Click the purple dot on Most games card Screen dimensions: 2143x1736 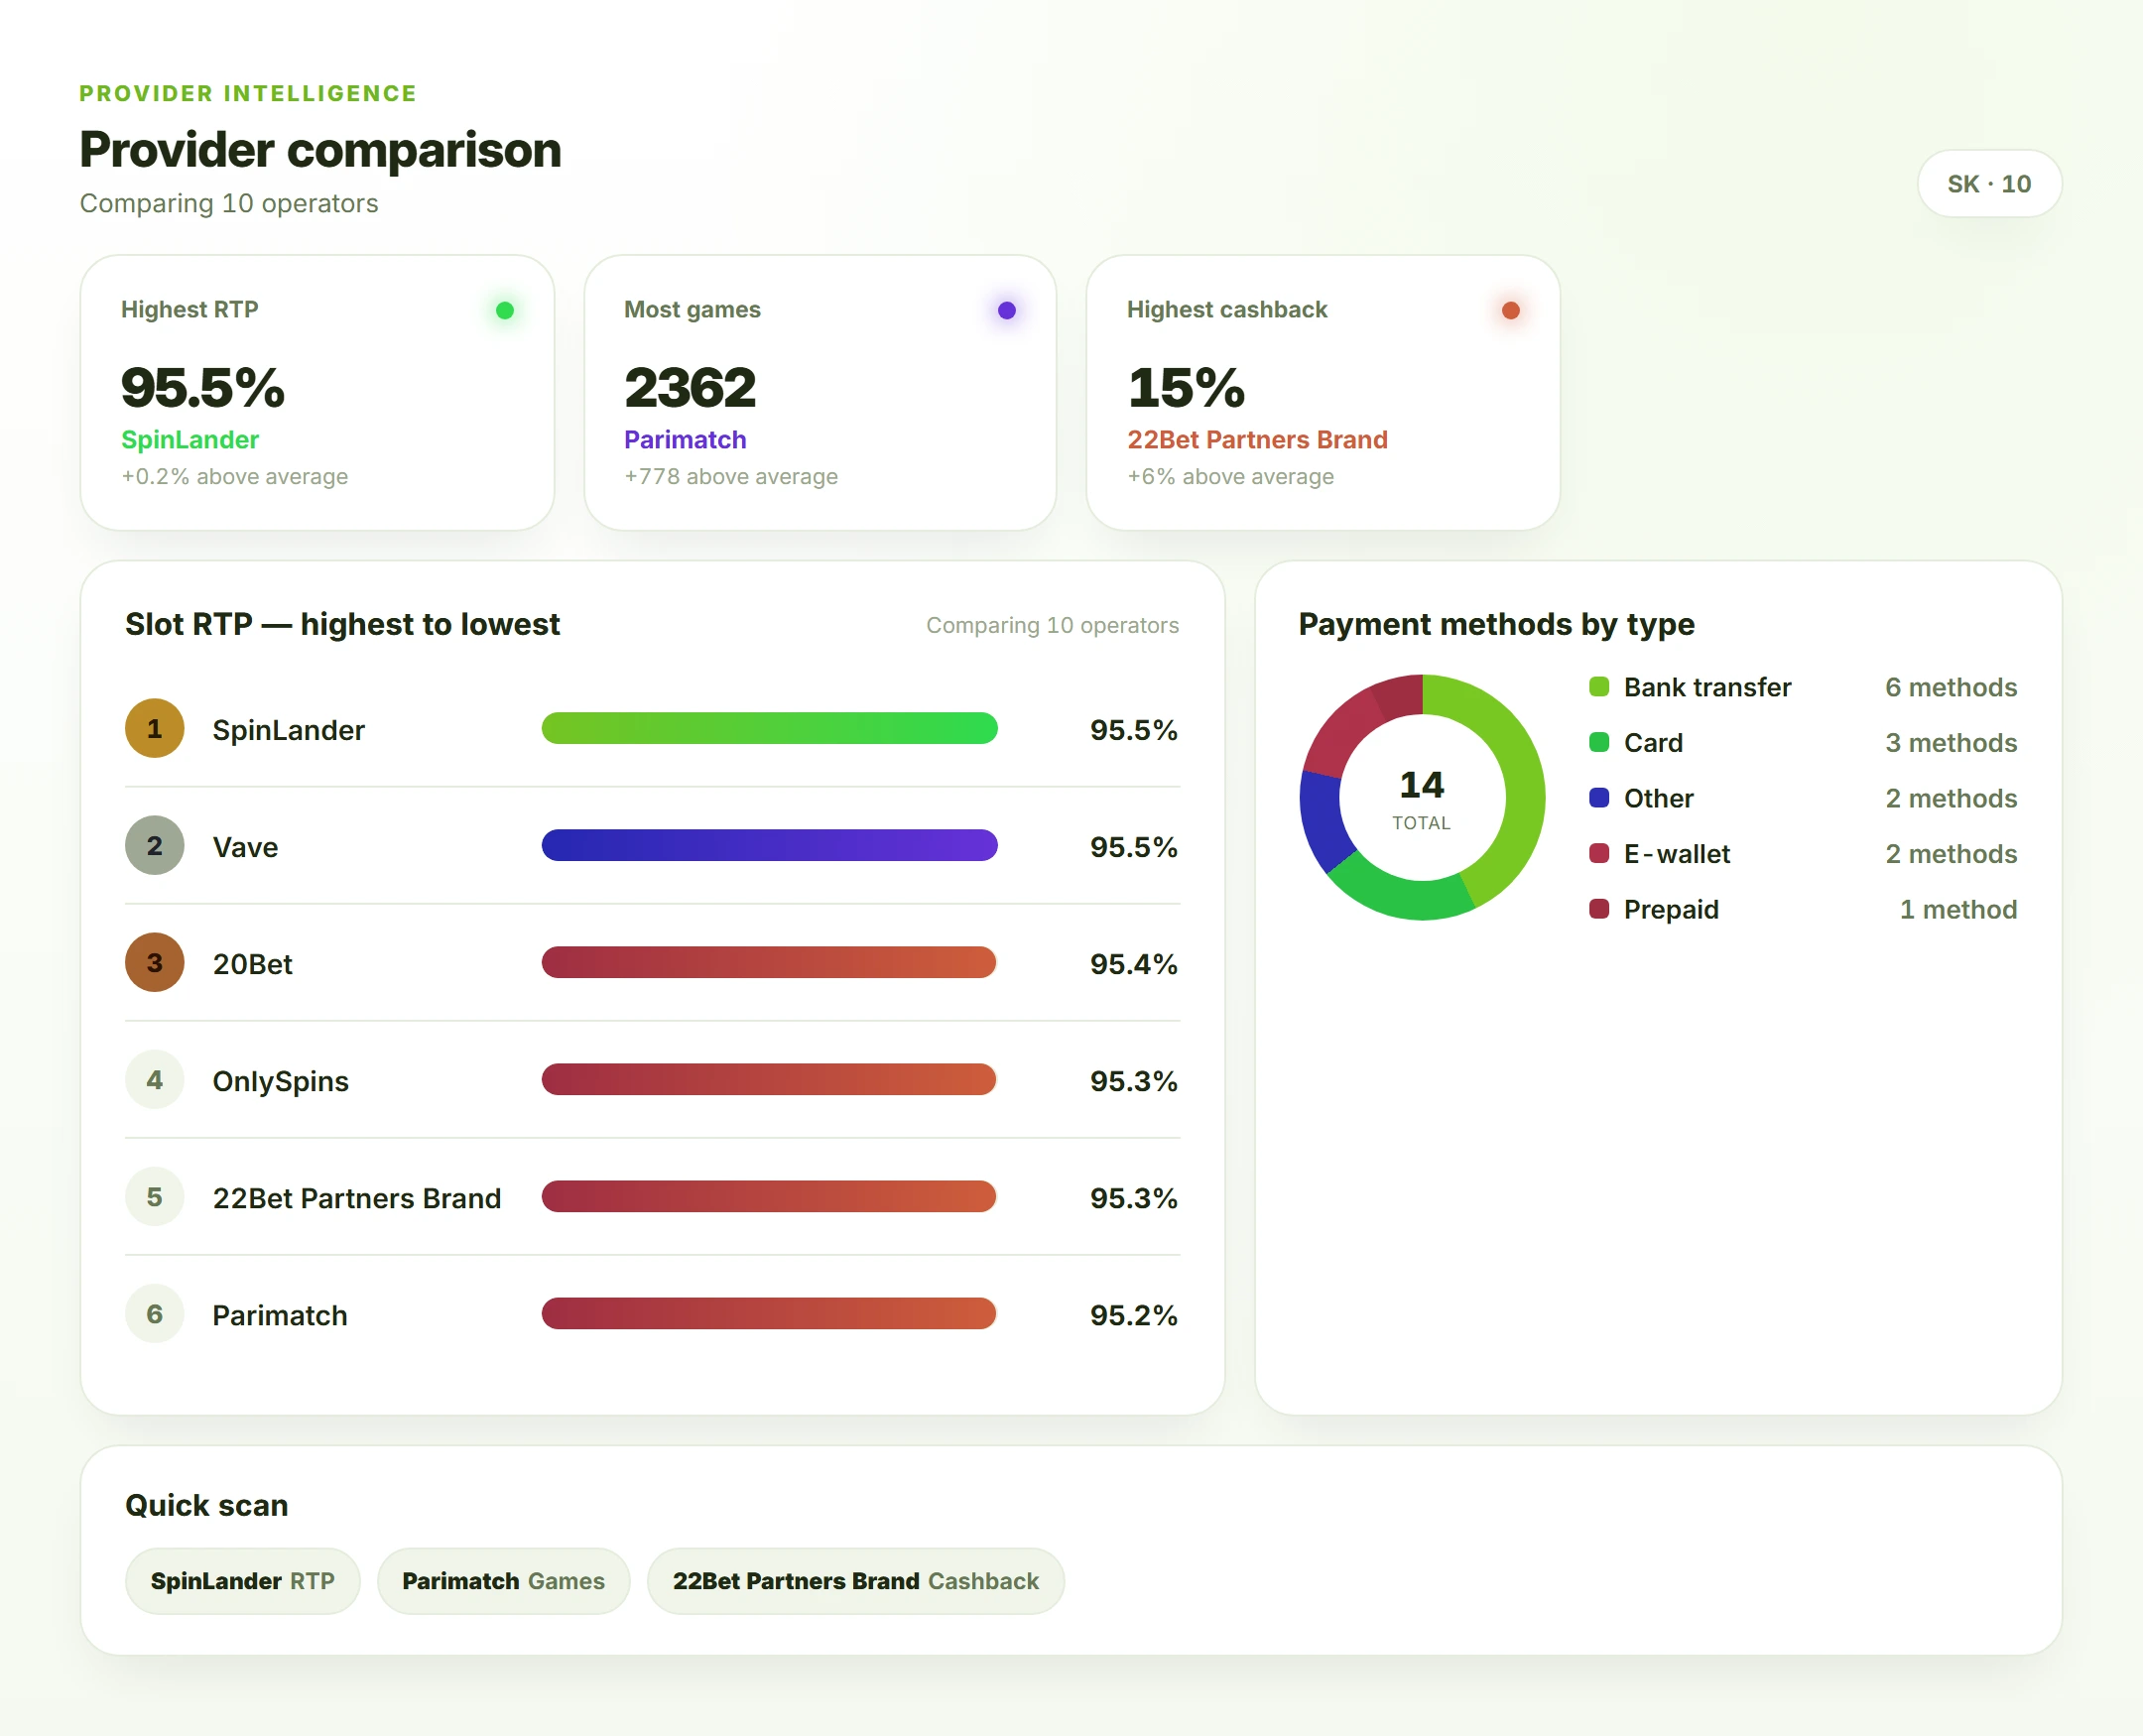point(1007,310)
